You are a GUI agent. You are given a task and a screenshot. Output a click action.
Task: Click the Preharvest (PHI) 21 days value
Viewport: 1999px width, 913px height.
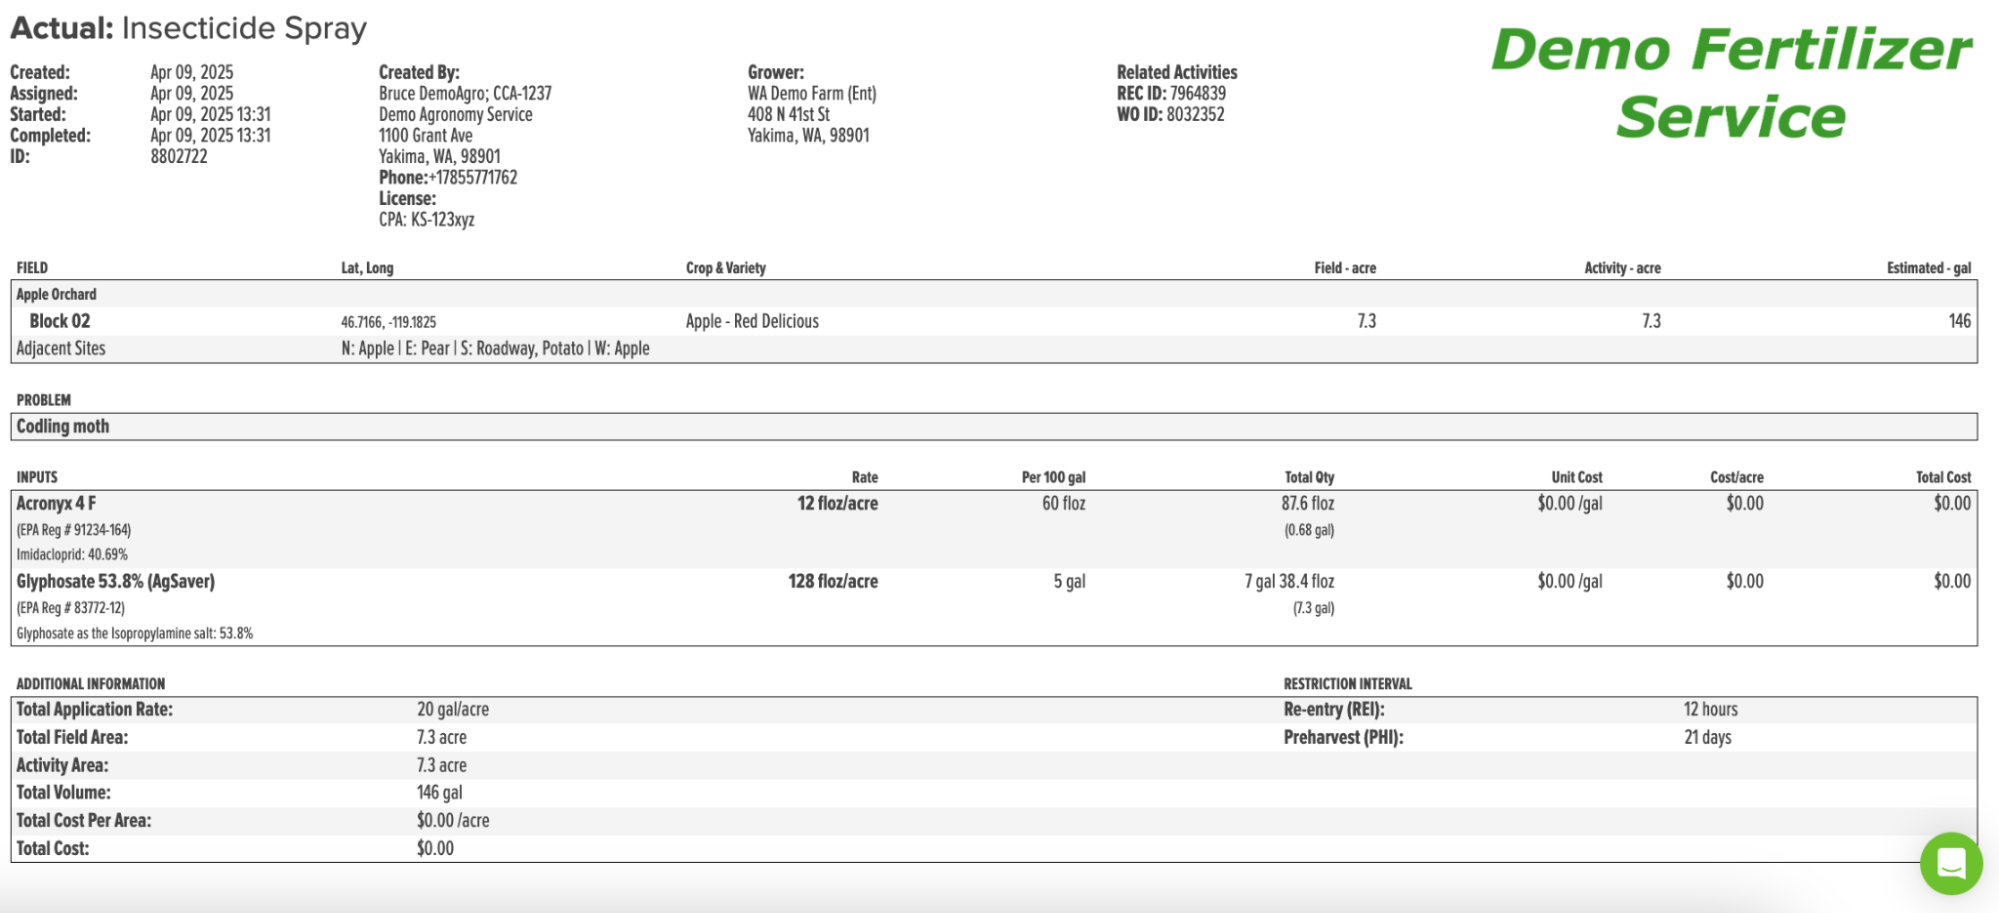point(1707,737)
